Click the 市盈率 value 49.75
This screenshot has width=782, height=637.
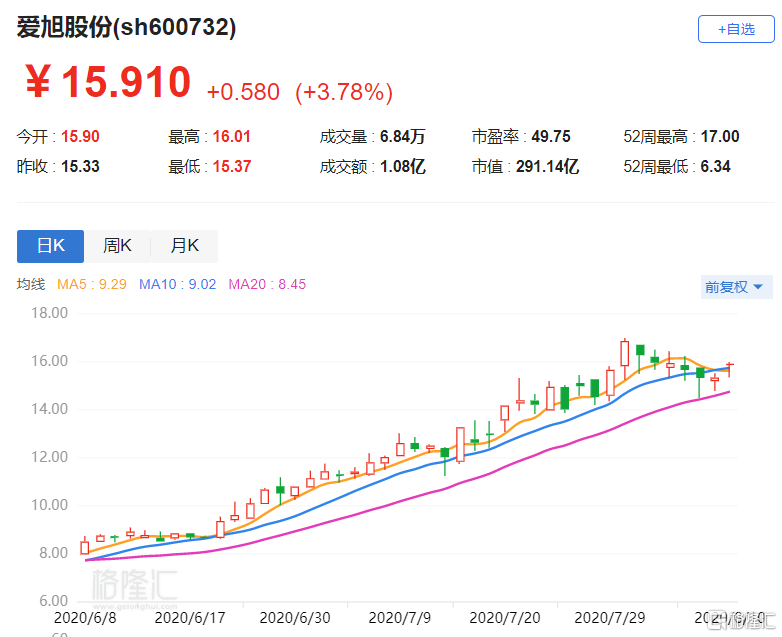click(551, 136)
